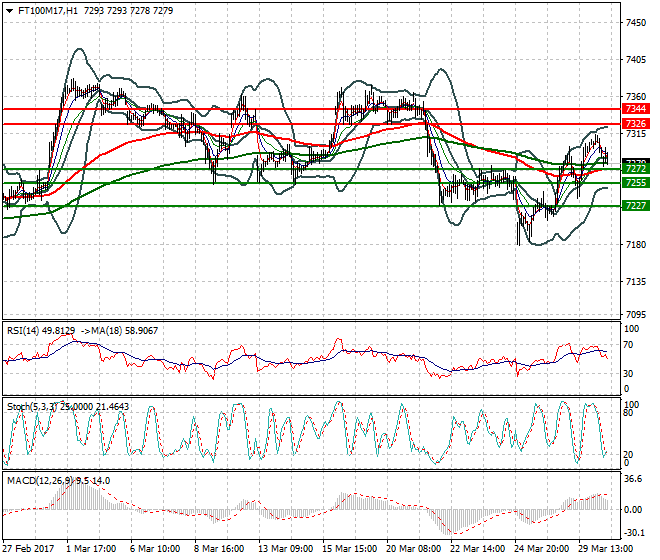Open the chart menu triangle beside FT100M17
This screenshot has width=660, height=560.
[10, 11]
